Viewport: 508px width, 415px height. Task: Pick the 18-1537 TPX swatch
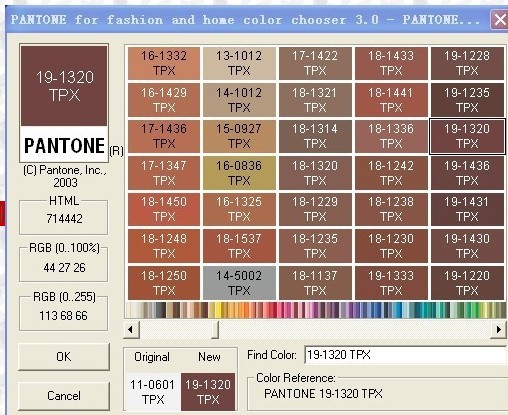pyautogui.click(x=239, y=246)
